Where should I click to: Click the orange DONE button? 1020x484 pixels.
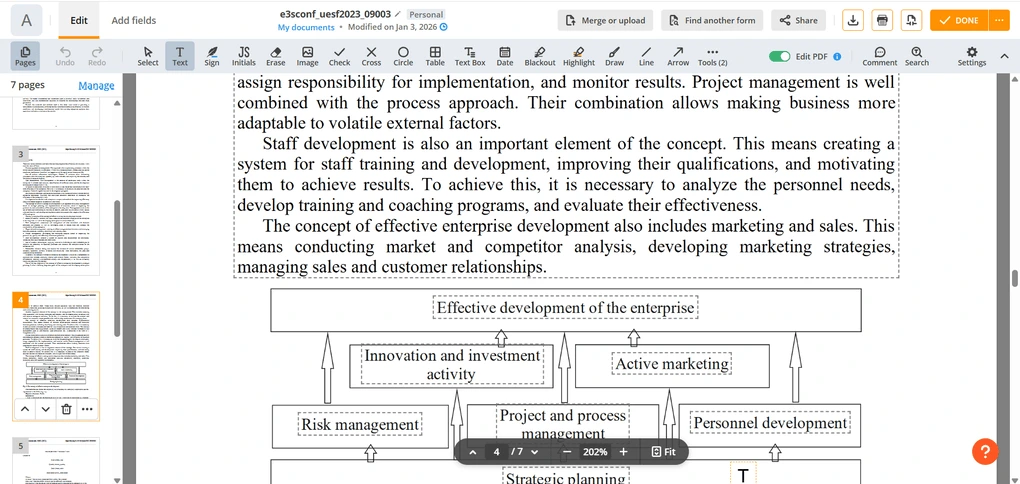(960, 20)
